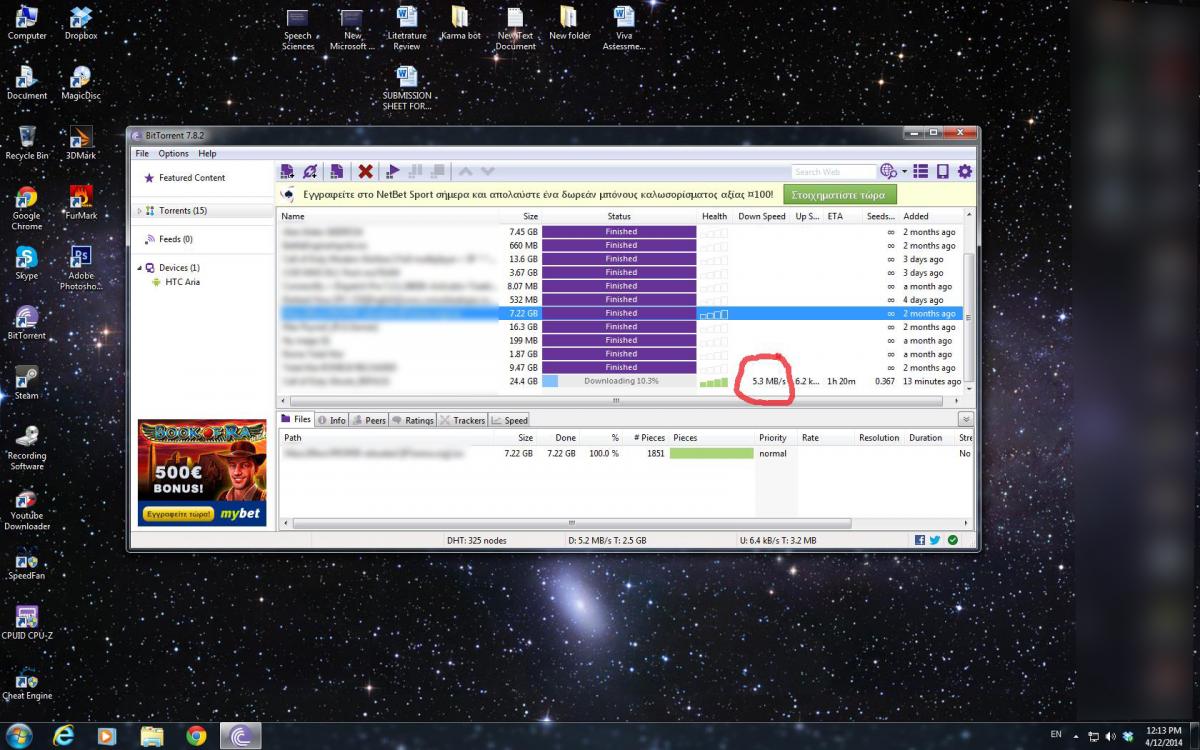The height and width of the screenshot is (750, 1200).
Task: Click the Windows Start button
Action: click(x=19, y=735)
